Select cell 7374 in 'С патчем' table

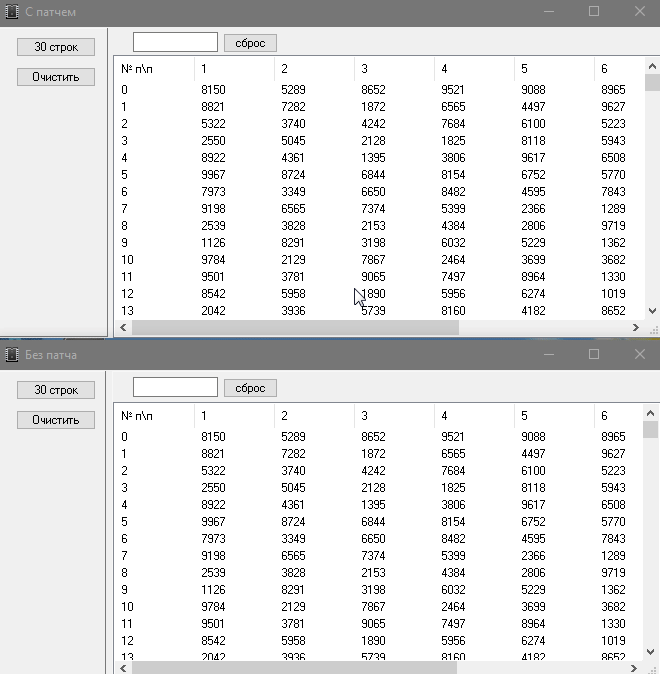(x=373, y=208)
